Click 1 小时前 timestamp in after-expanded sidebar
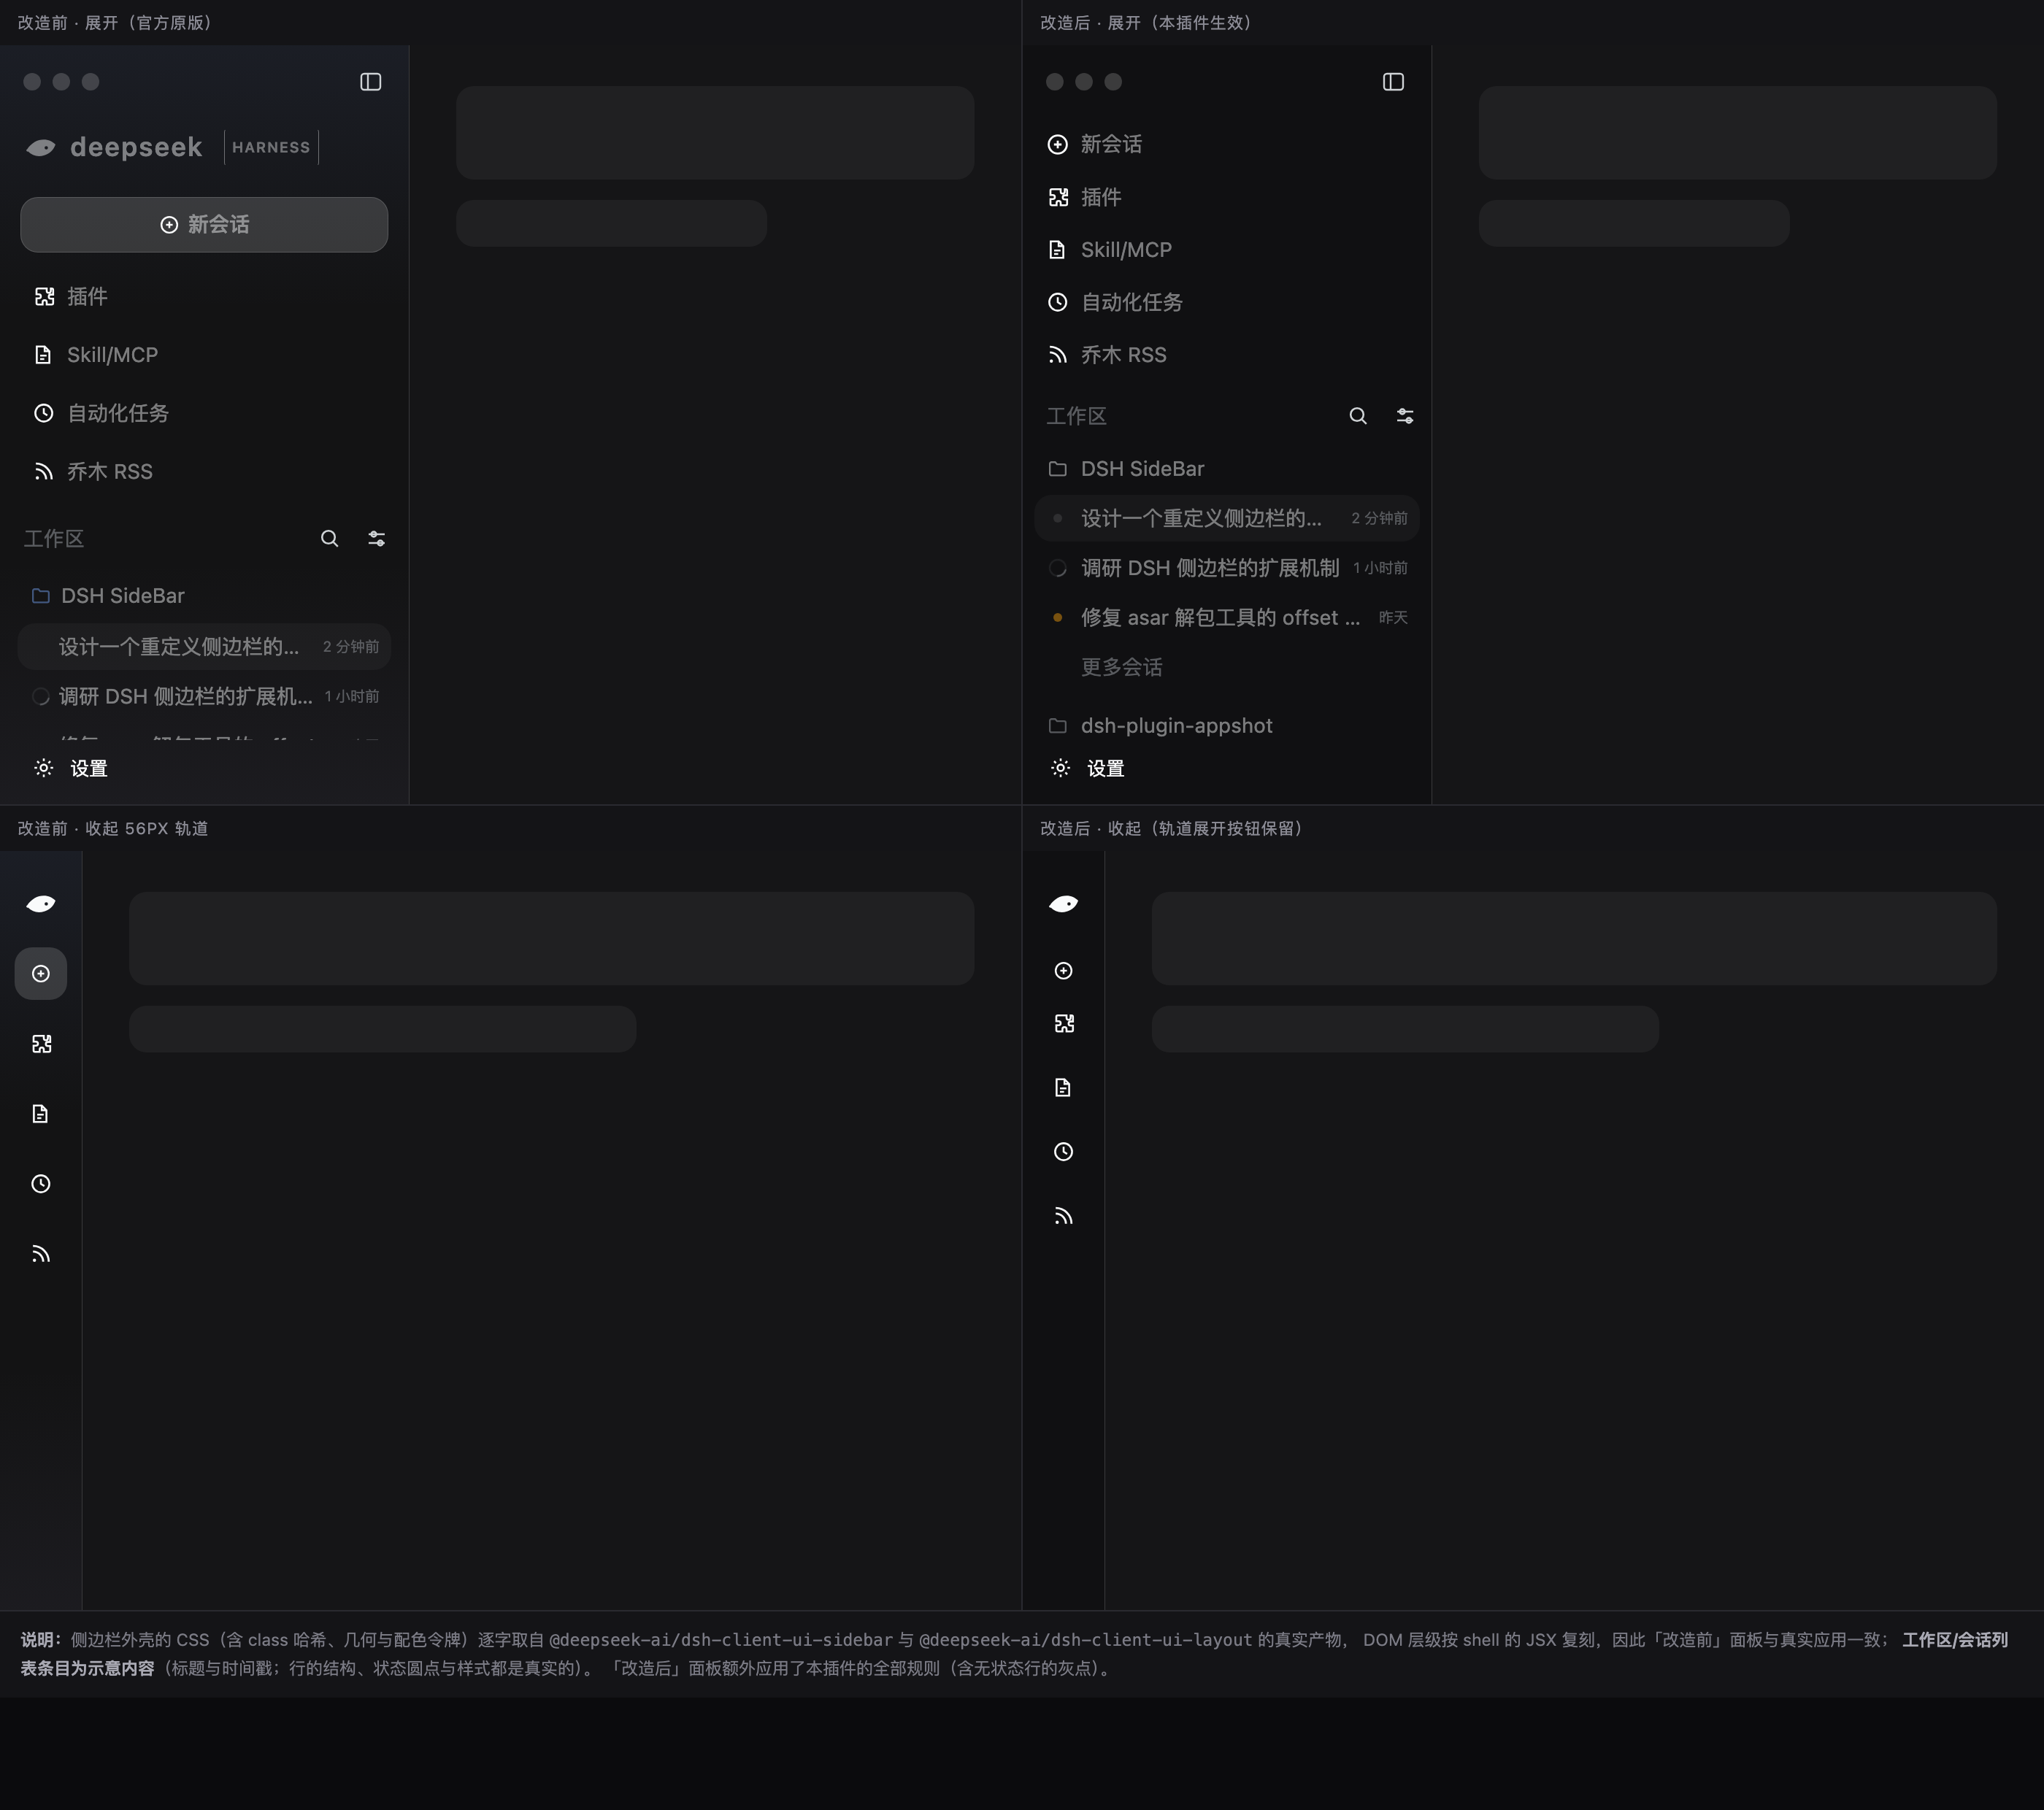Viewport: 2044px width, 1810px height. pos(1380,568)
